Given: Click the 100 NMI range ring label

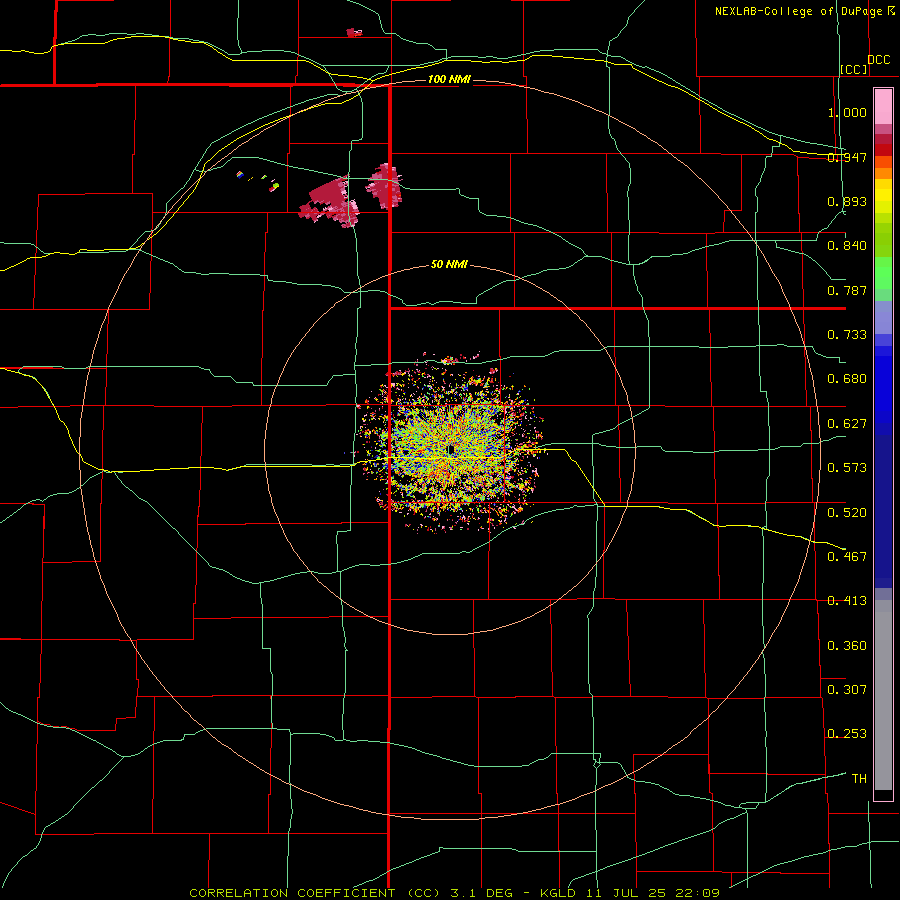Looking at the screenshot, I should pos(449,79).
